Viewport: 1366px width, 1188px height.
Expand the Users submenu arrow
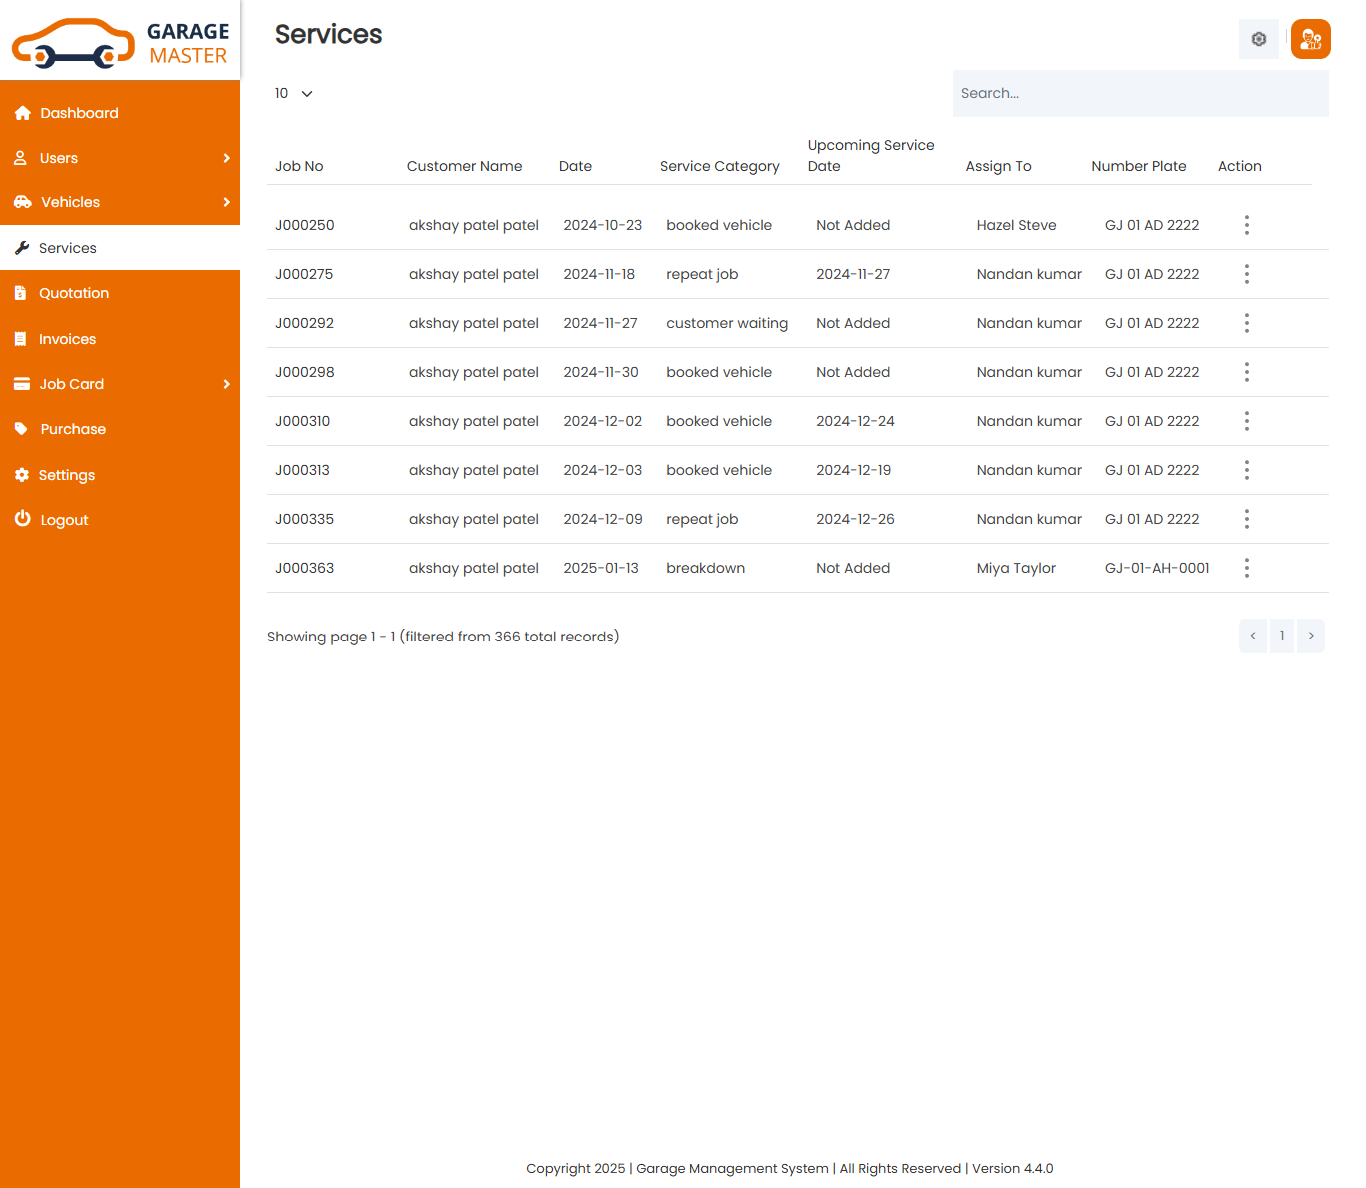point(226,158)
